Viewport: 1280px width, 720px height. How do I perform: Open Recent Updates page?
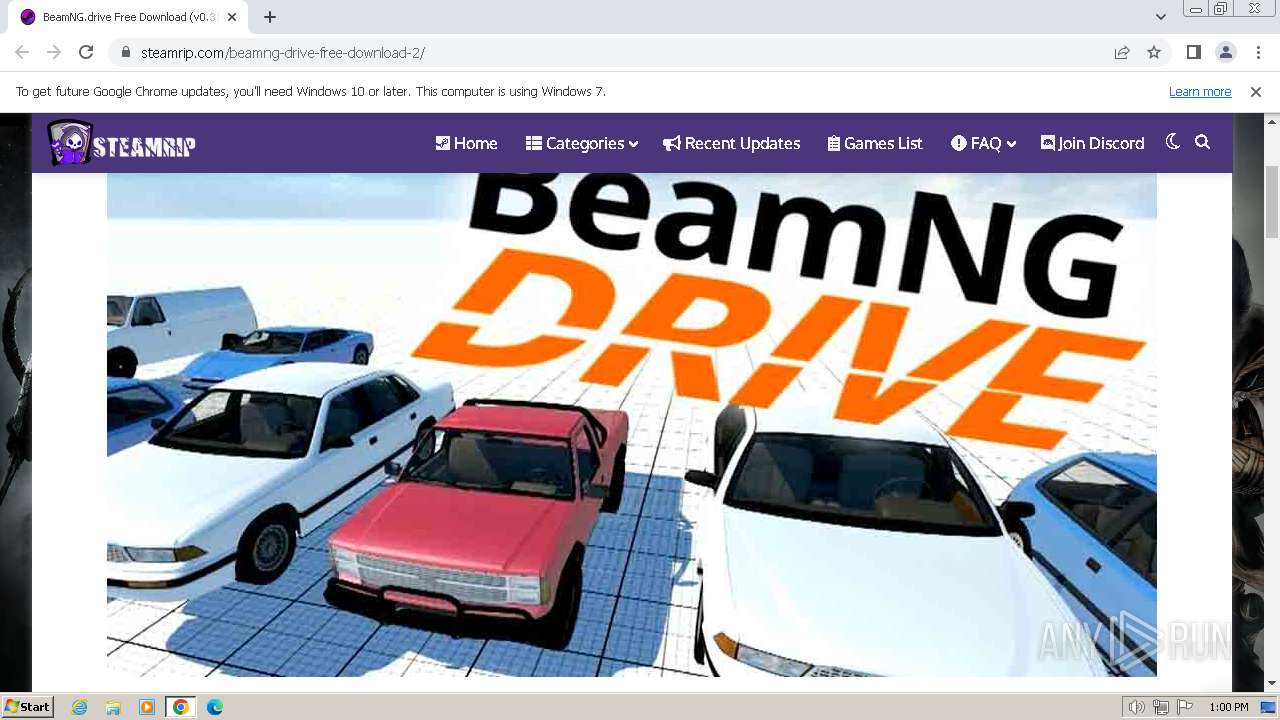(732, 143)
